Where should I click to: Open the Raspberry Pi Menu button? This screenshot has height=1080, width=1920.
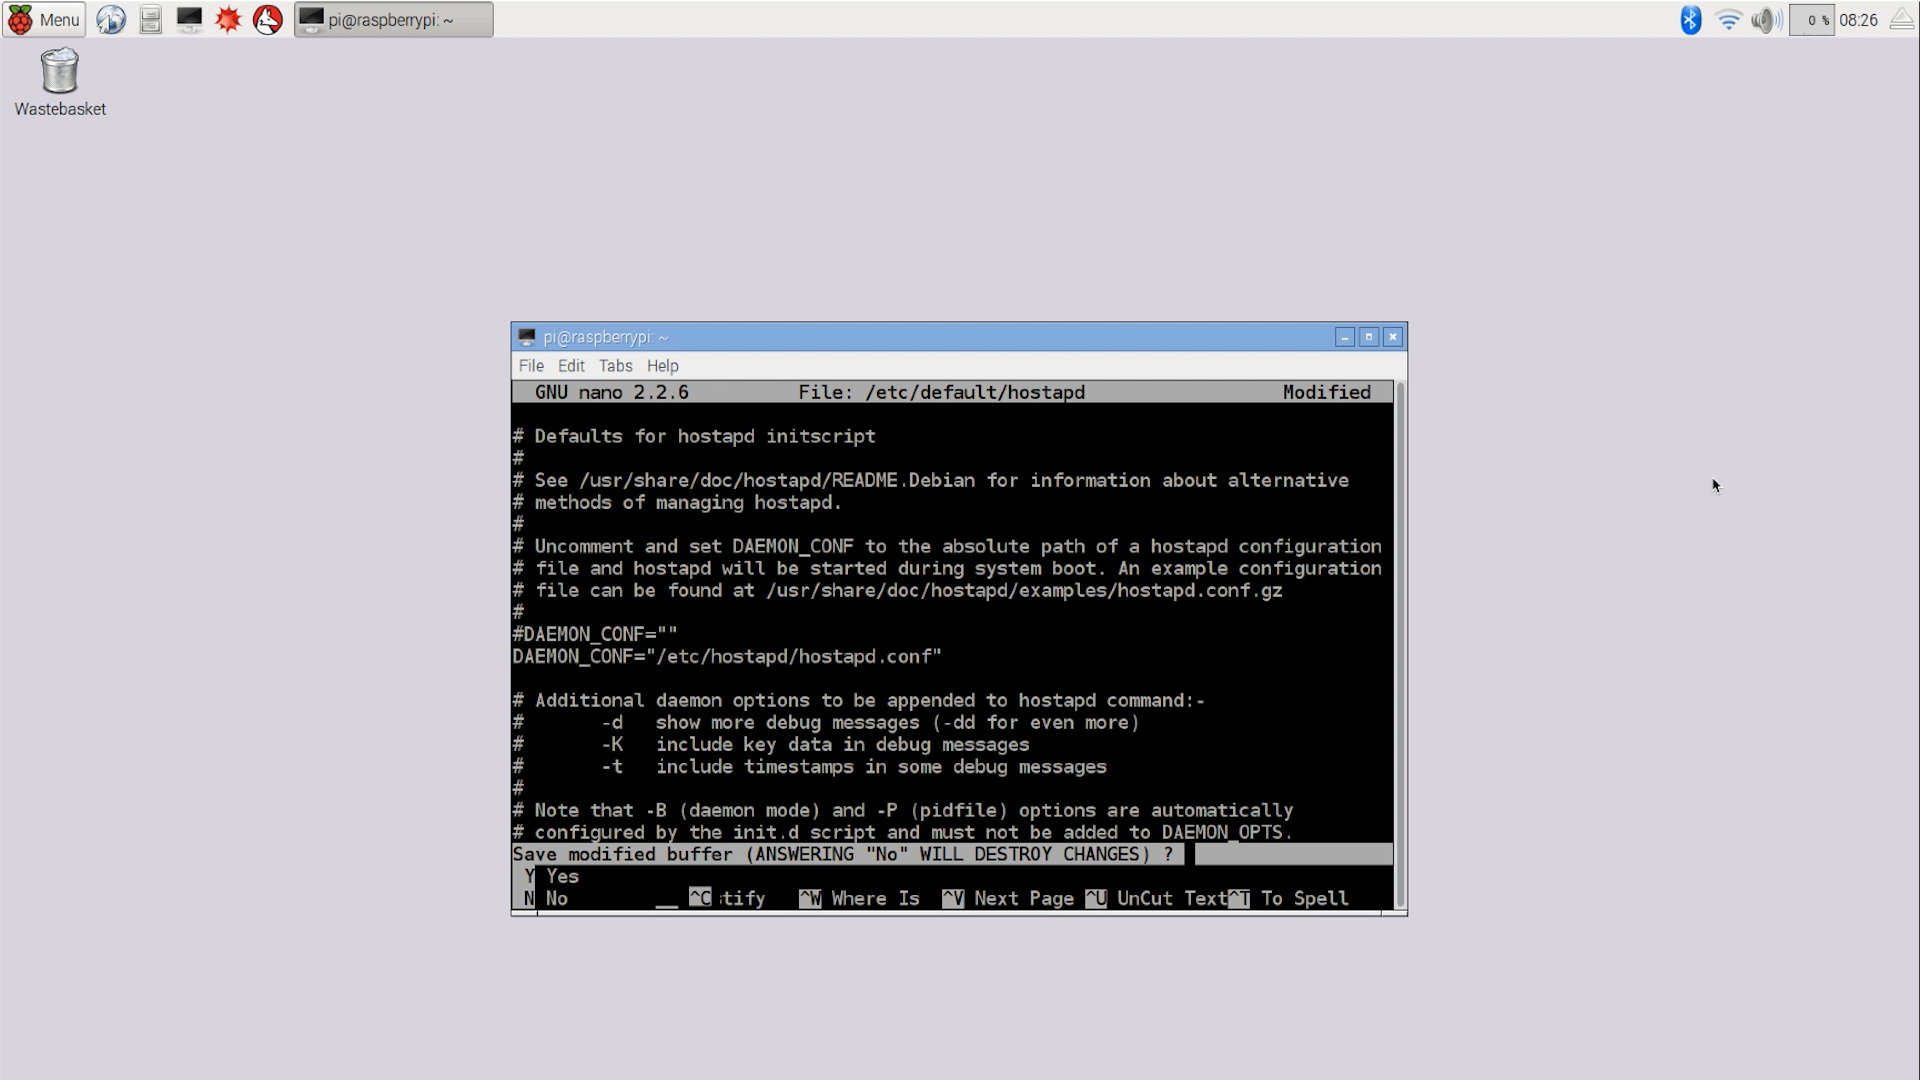point(44,19)
